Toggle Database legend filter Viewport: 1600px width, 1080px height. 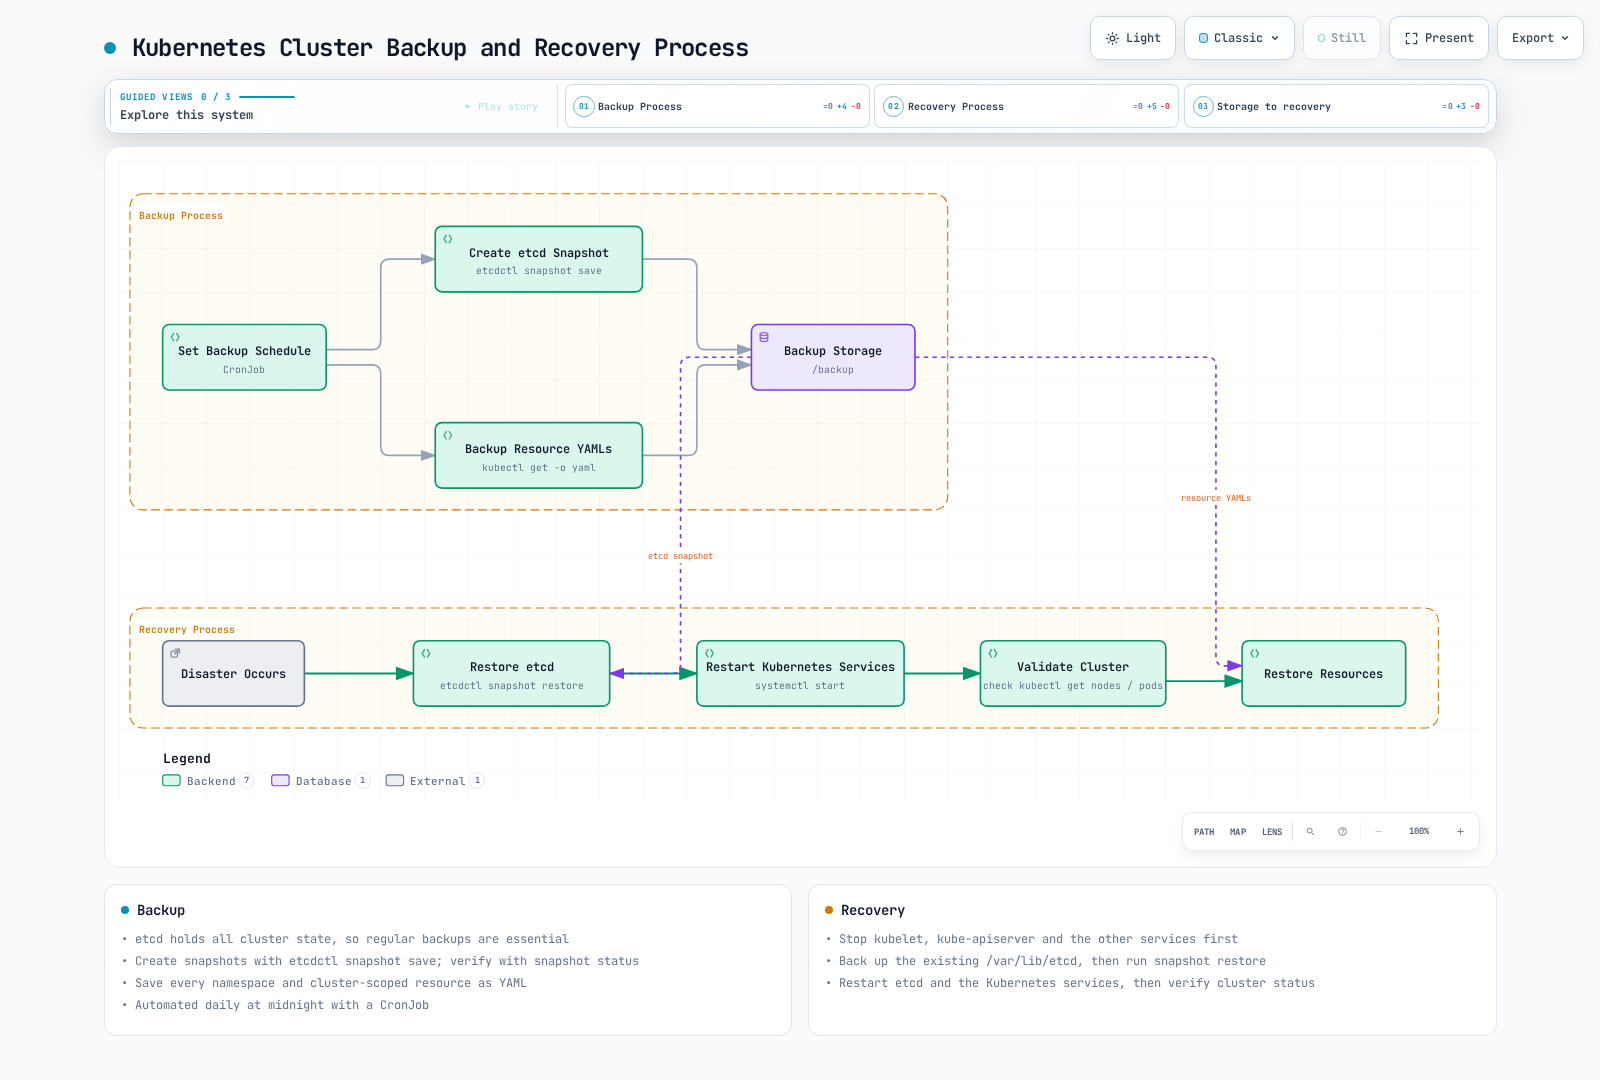click(x=320, y=781)
